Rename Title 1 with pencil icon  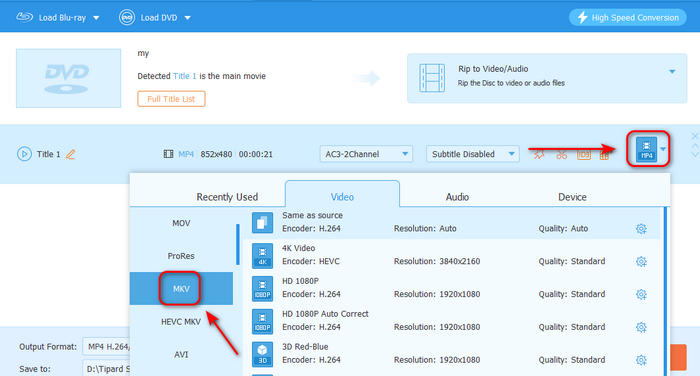pyautogui.click(x=71, y=155)
